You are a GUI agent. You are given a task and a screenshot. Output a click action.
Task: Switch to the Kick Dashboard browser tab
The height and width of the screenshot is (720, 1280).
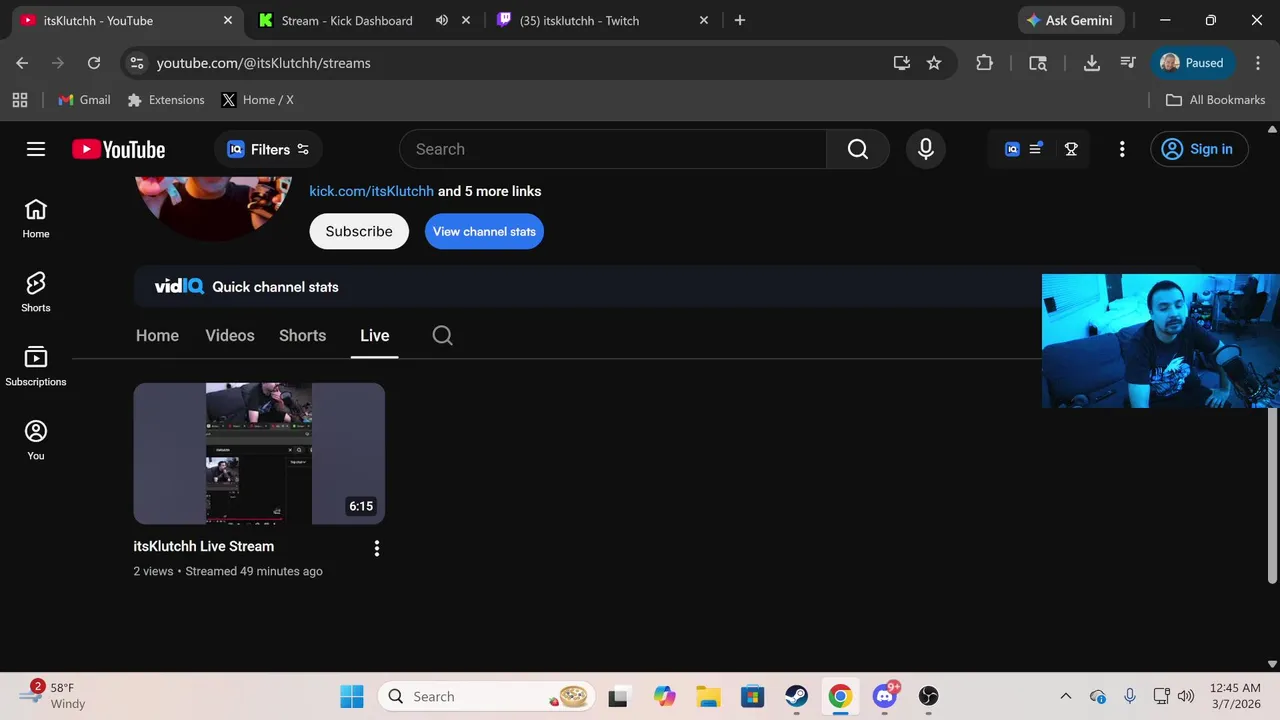347,20
